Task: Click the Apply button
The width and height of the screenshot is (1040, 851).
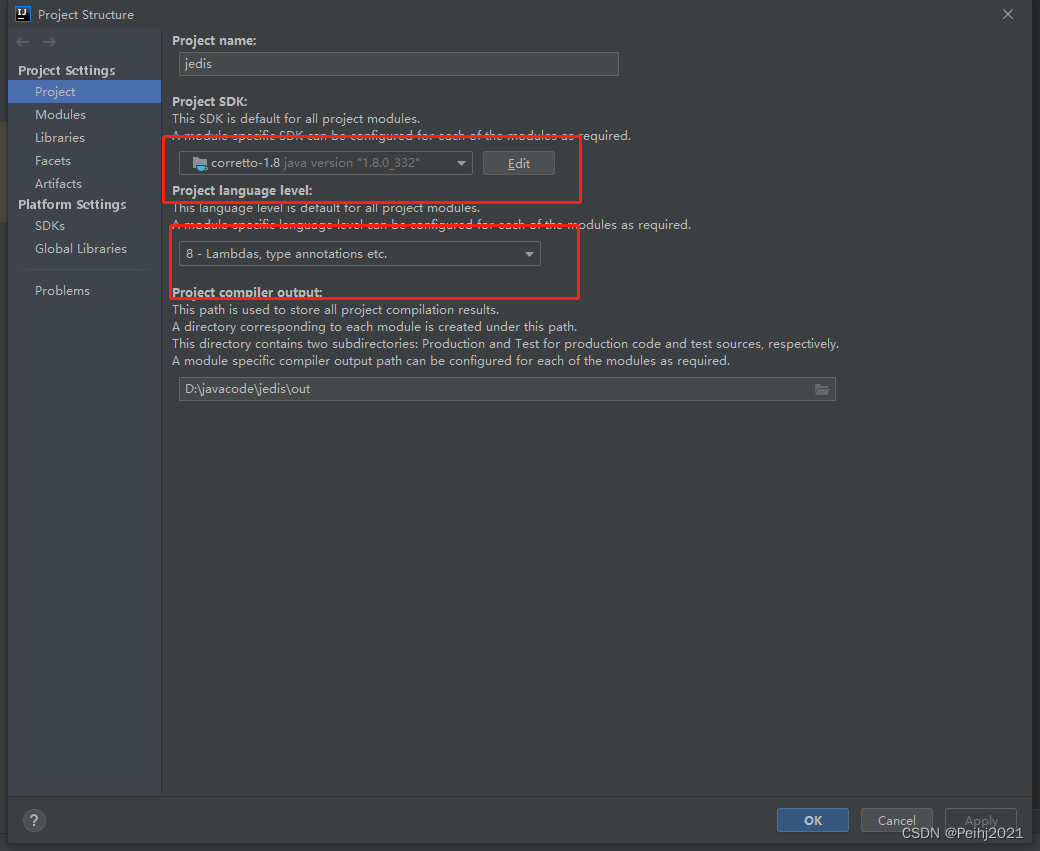Action: click(981, 820)
